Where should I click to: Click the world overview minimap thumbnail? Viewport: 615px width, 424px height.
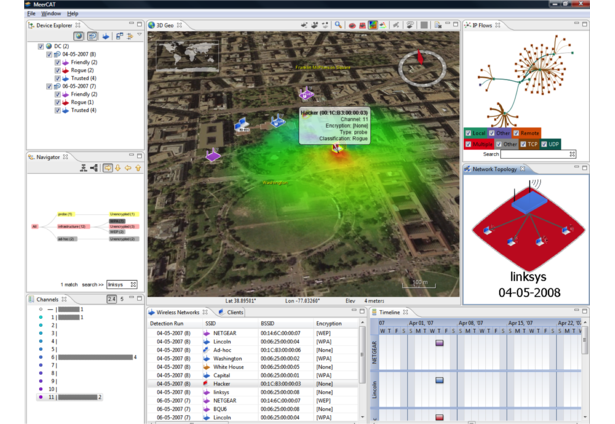187,56
